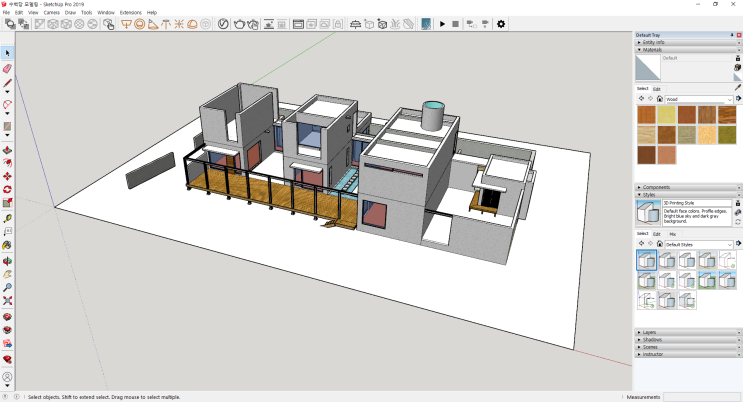
Task: Select the Eraser tool
Action: pyautogui.click(x=7, y=69)
